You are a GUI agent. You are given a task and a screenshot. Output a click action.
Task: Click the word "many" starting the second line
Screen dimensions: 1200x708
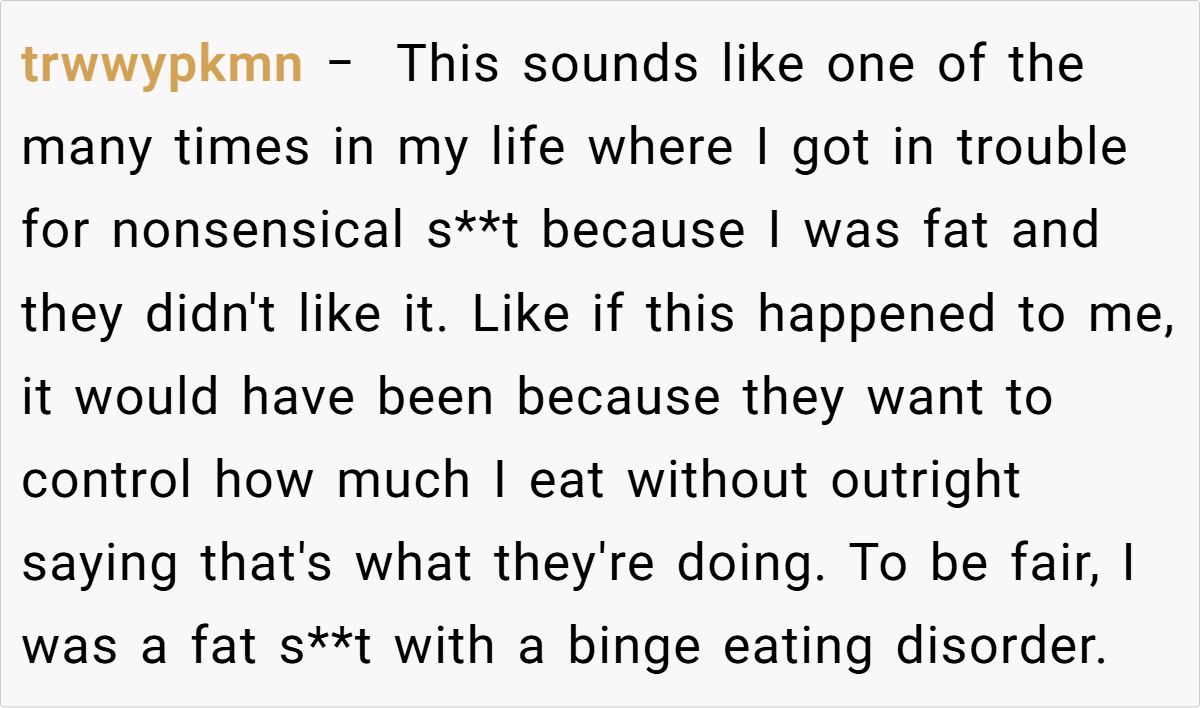click(x=87, y=149)
